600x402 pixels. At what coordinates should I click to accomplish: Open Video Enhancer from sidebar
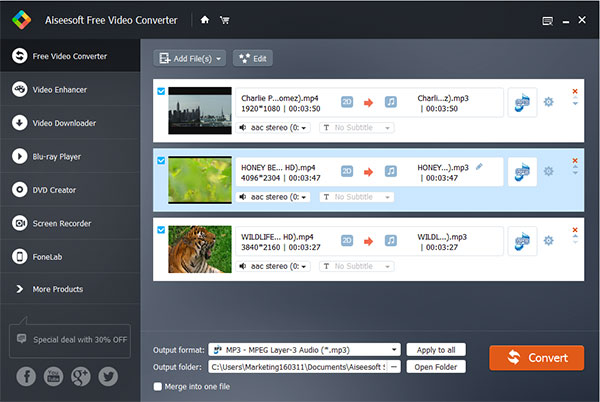(70, 90)
